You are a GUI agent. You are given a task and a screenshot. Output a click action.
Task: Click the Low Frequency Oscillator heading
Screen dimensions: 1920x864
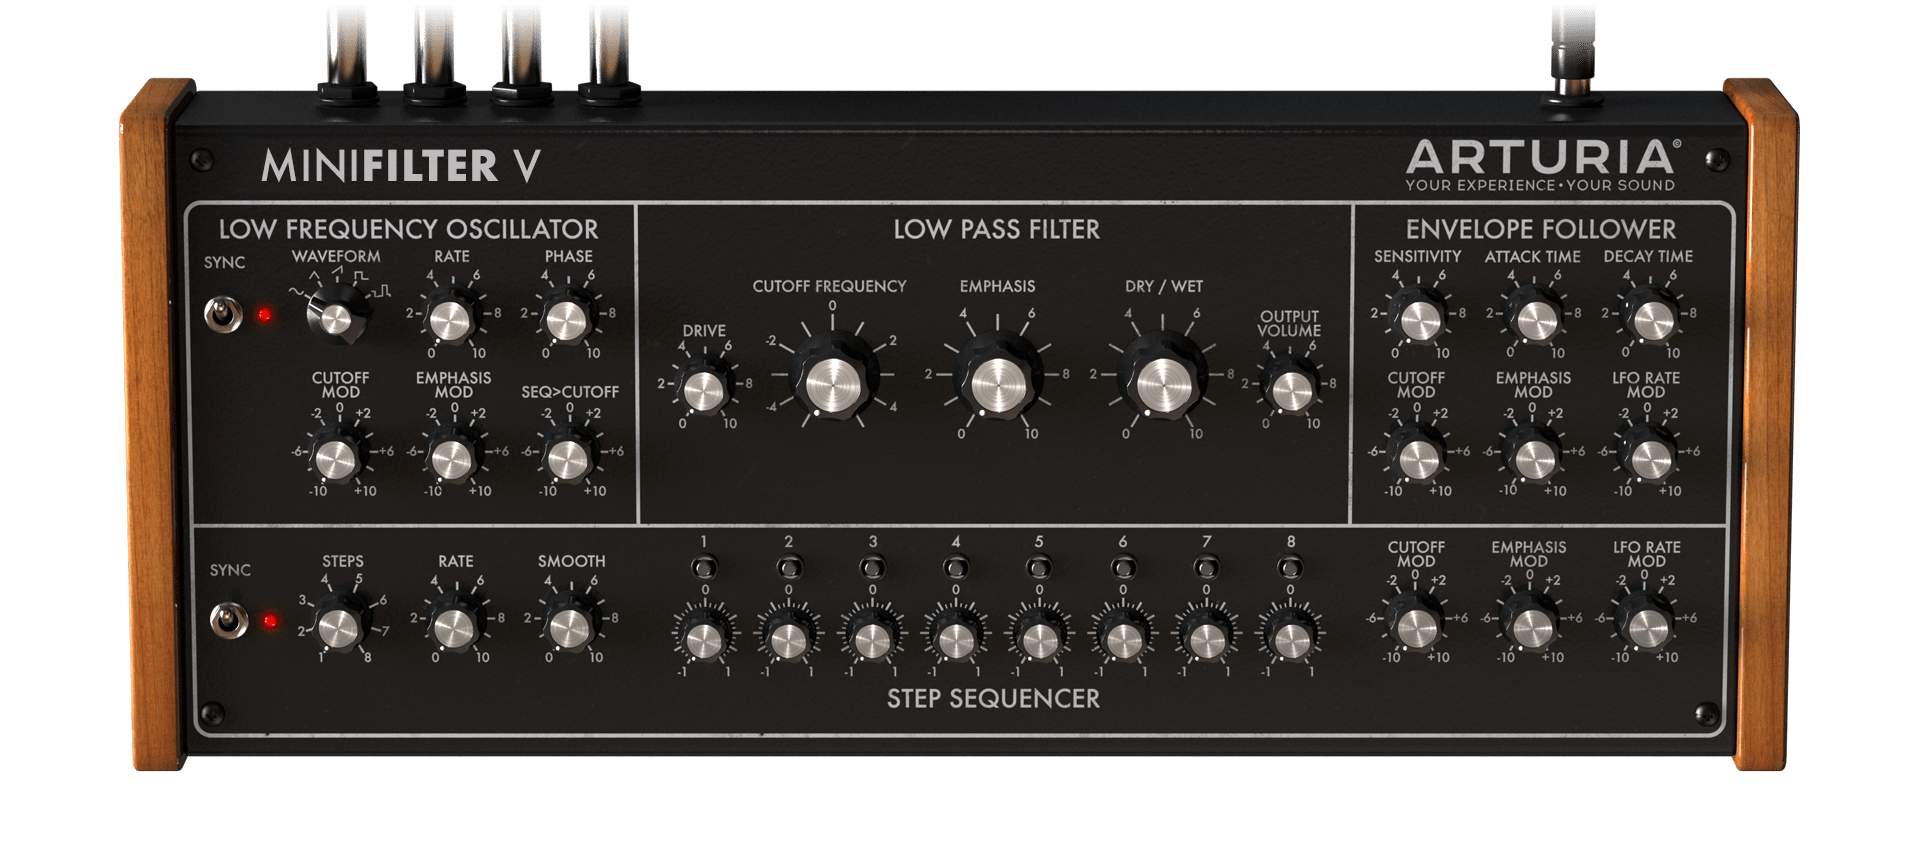(408, 229)
